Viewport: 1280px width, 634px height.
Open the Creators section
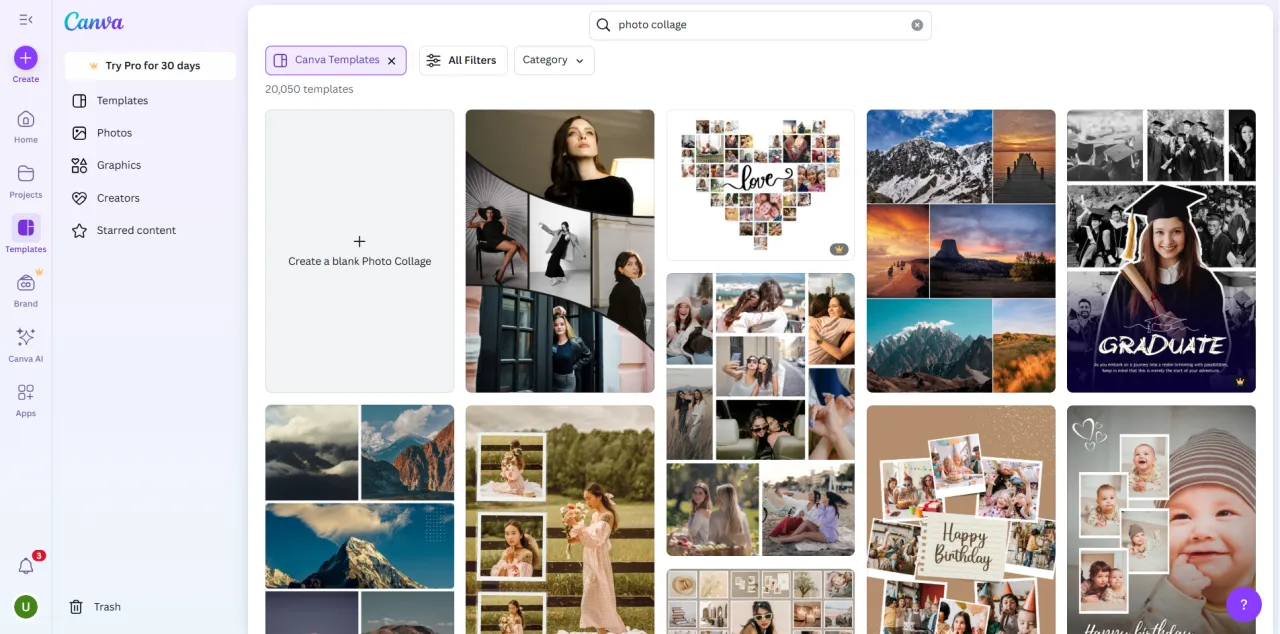tap(117, 197)
